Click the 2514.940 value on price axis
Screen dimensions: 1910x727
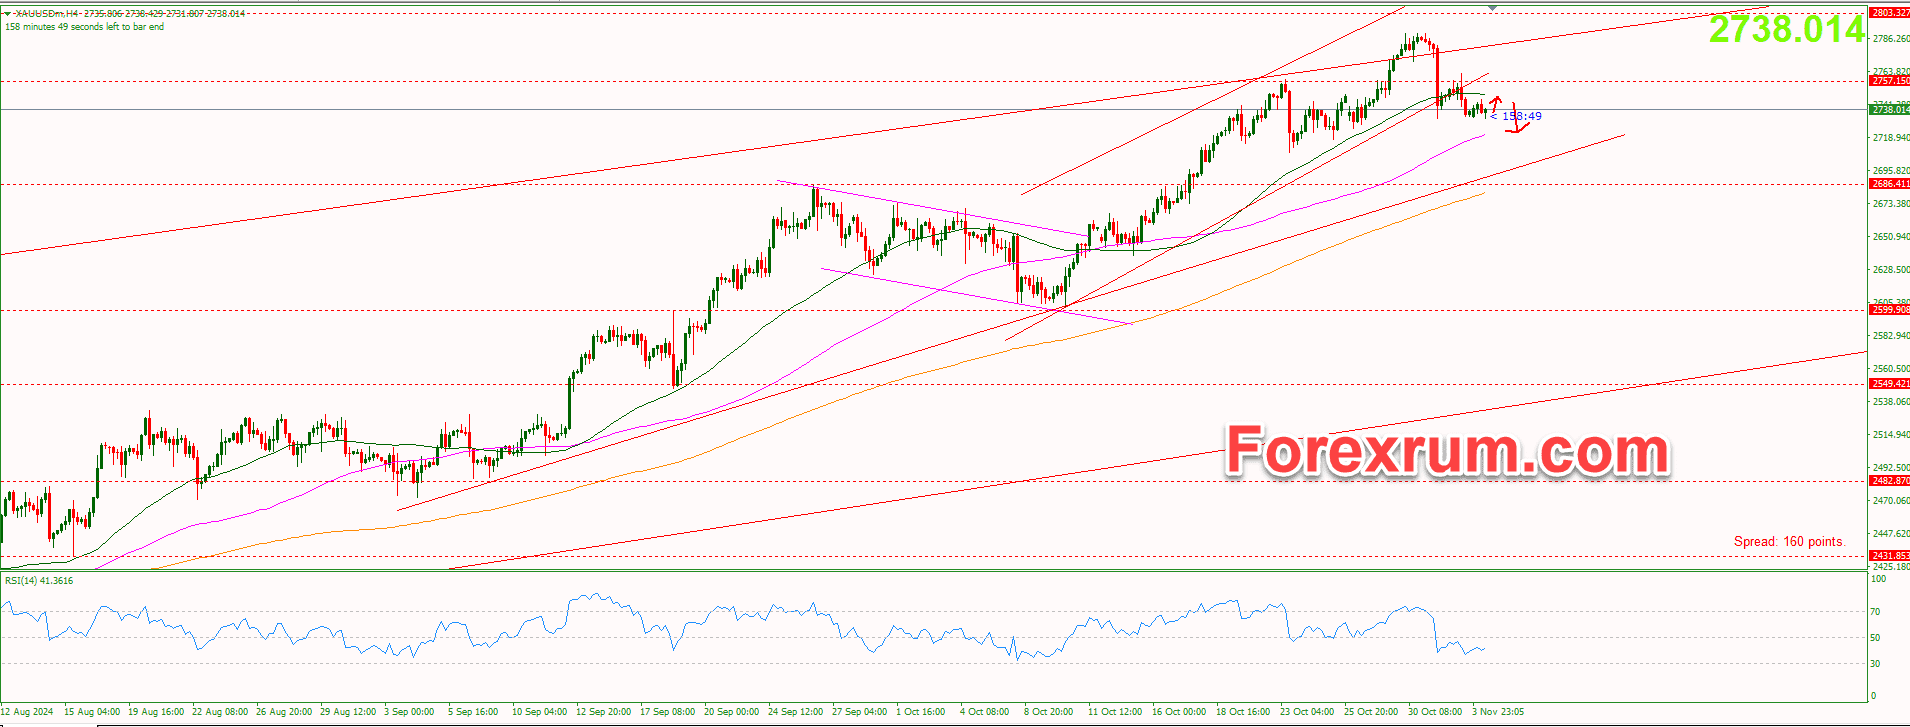click(1890, 435)
